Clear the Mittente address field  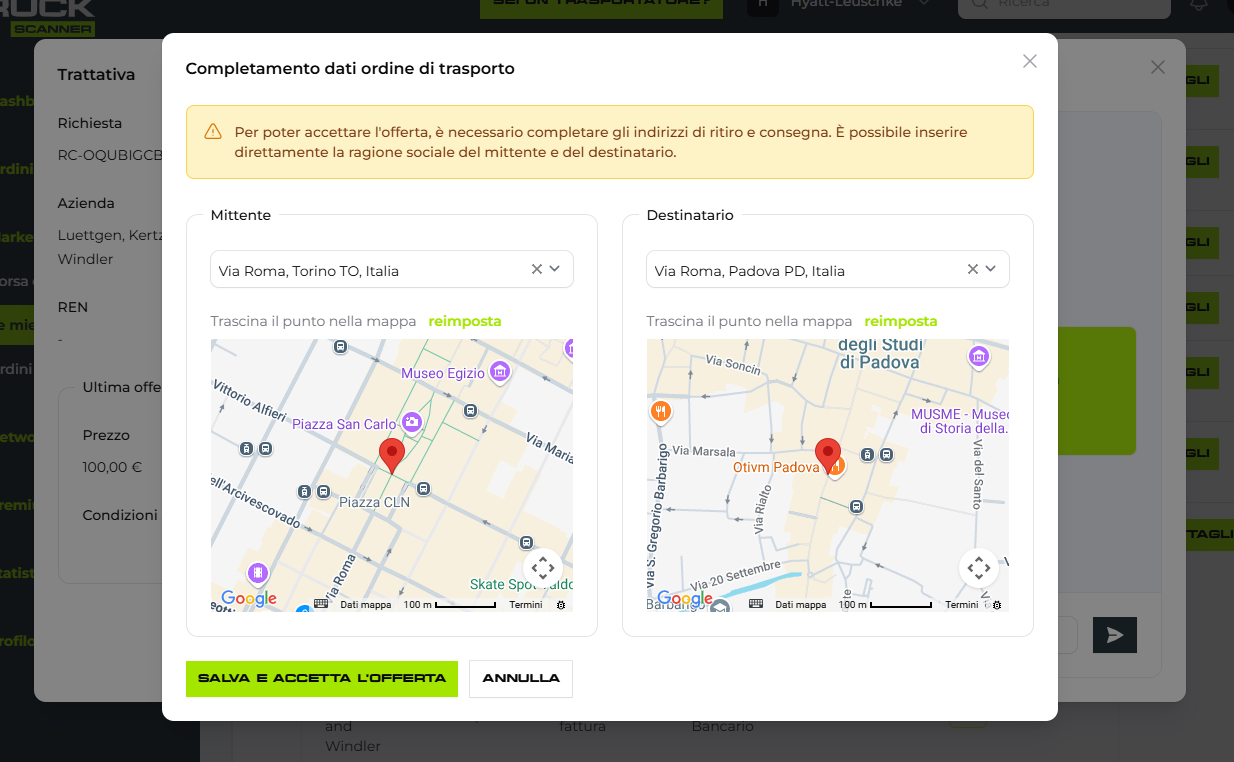(x=536, y=269)
